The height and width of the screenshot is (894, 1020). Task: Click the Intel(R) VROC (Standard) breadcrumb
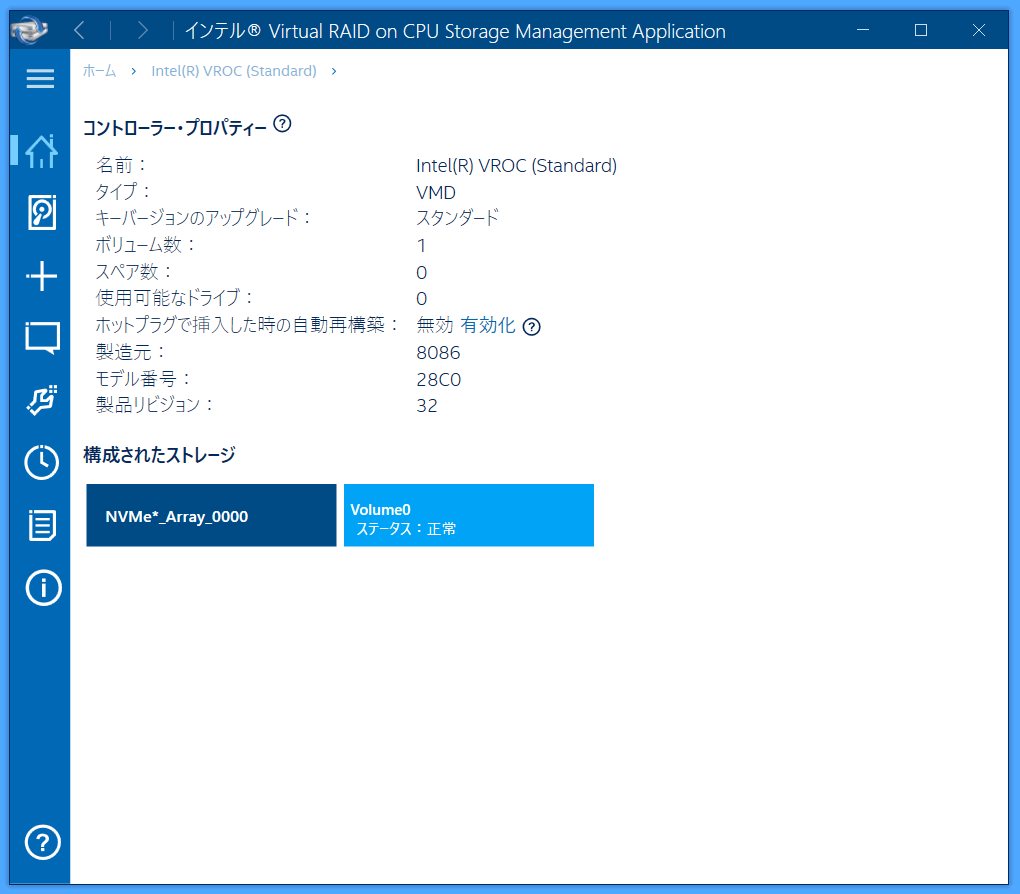(x=234, y=71)
